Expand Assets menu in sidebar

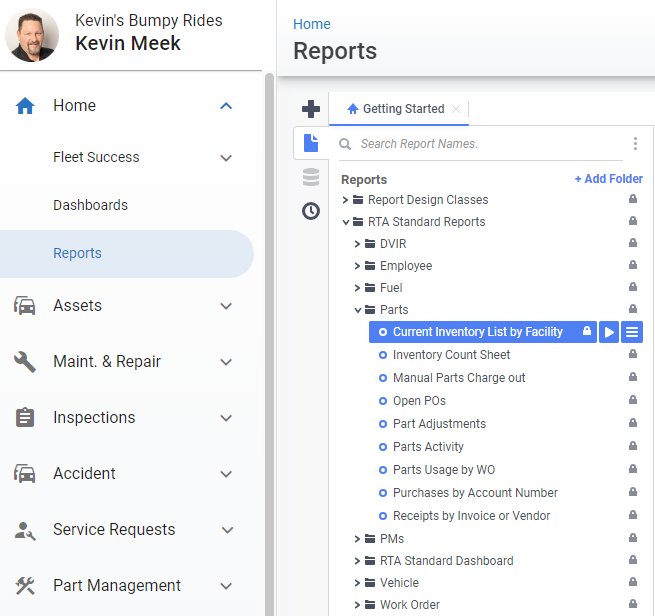(226, 307)
